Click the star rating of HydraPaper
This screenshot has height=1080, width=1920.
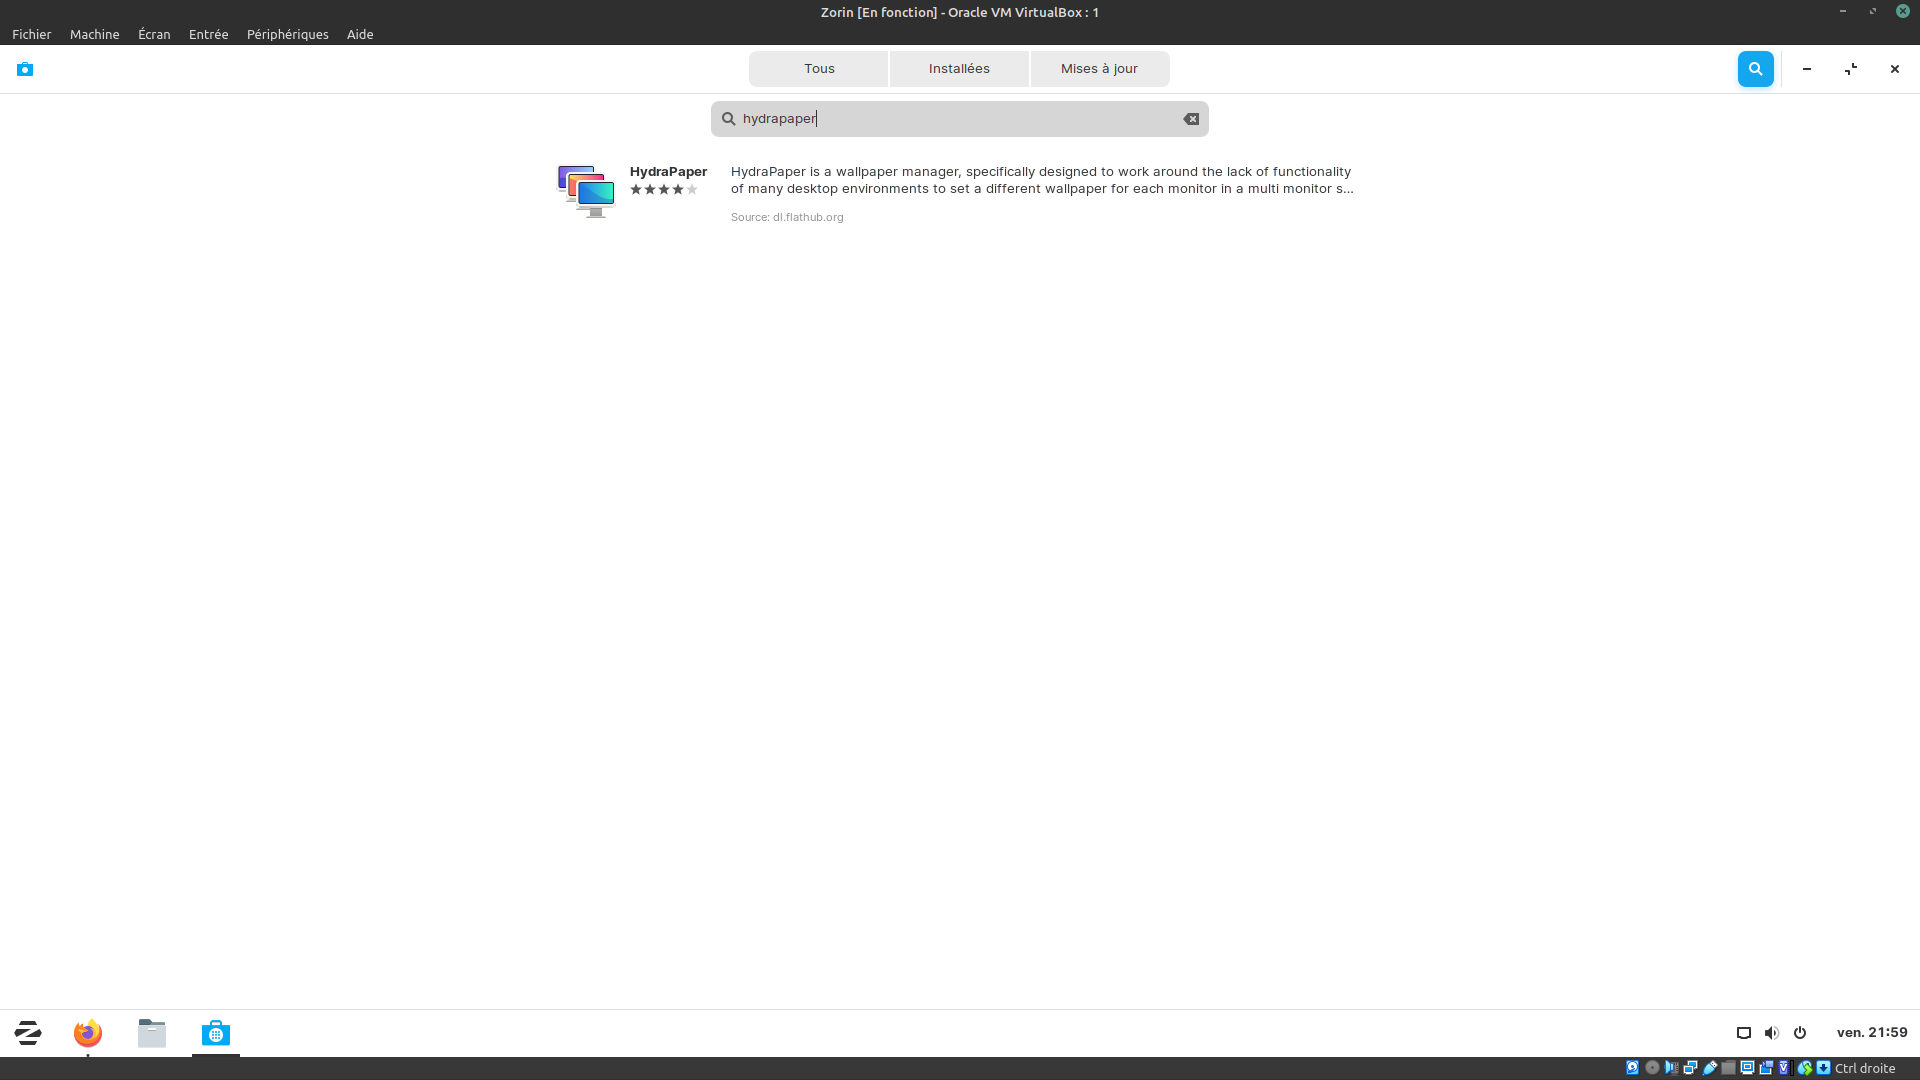click(663, 190)
